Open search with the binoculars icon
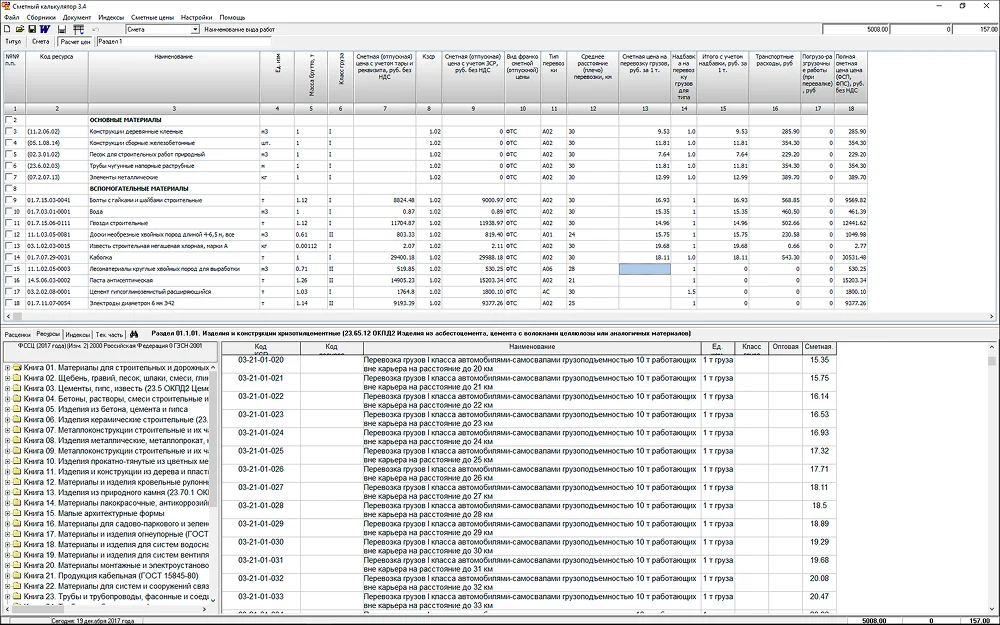Image resolution: width=1000 pixels, height=625 pixels. tap(134, 334)
